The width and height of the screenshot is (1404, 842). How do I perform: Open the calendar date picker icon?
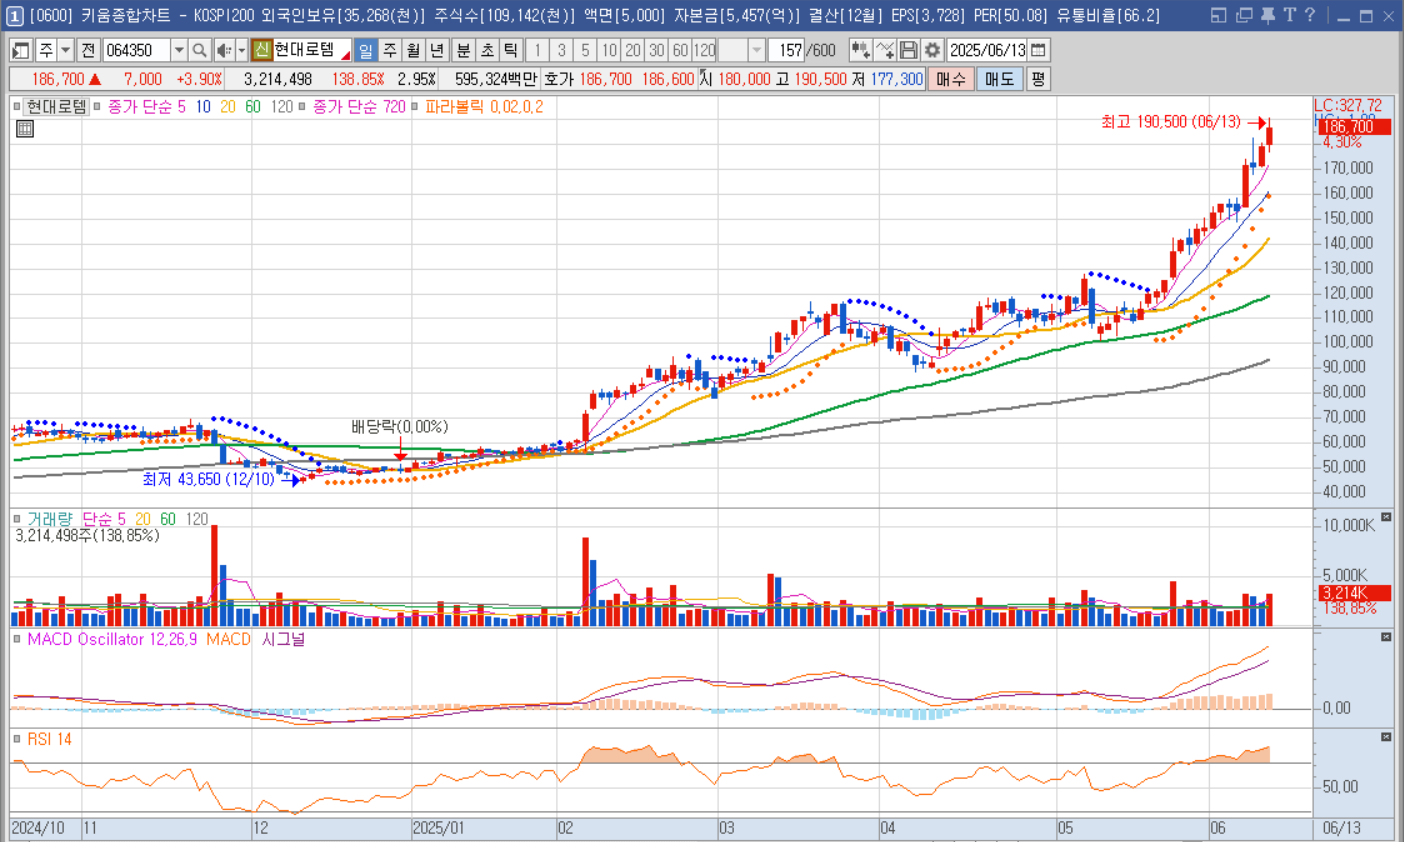1038,50
